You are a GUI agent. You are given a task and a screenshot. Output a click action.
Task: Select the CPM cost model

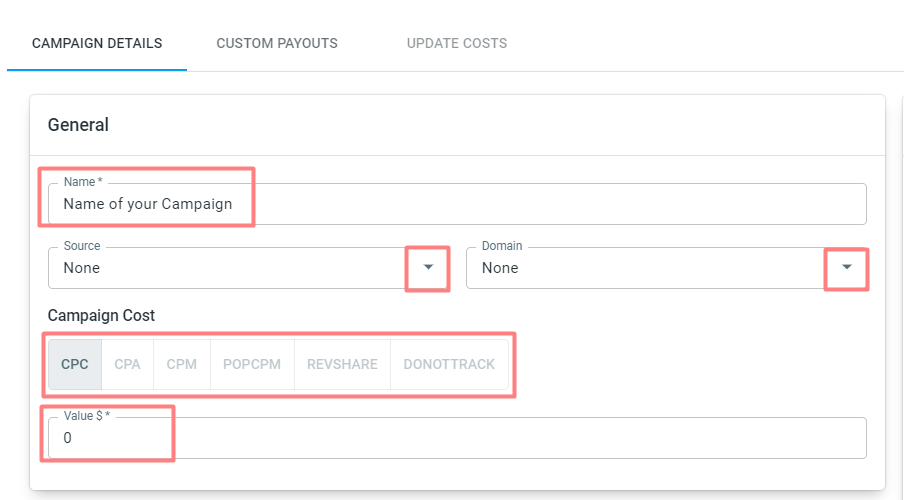182,364
